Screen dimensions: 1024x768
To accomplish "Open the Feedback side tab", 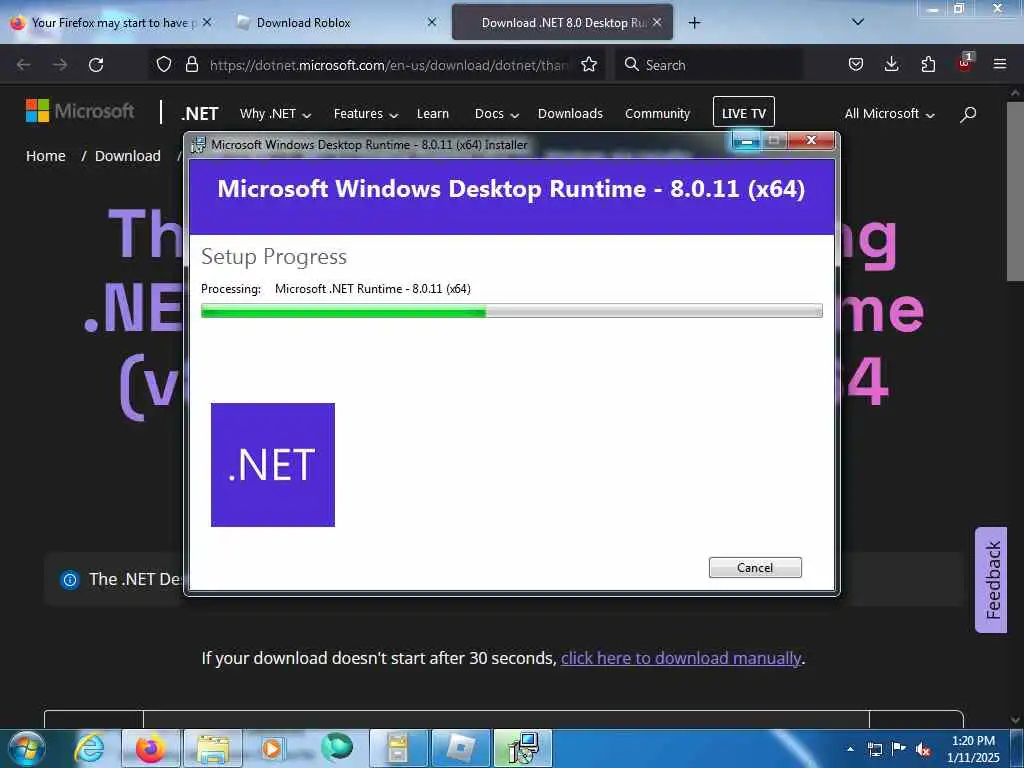I will (991, 581).
